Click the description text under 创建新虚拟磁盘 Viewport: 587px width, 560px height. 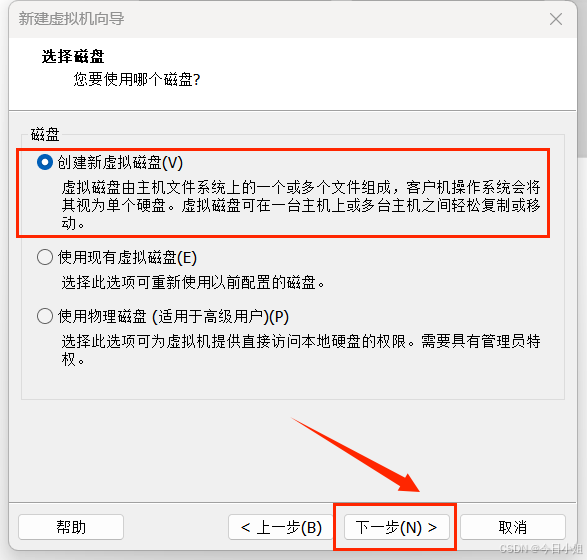(x=301, y=205)
